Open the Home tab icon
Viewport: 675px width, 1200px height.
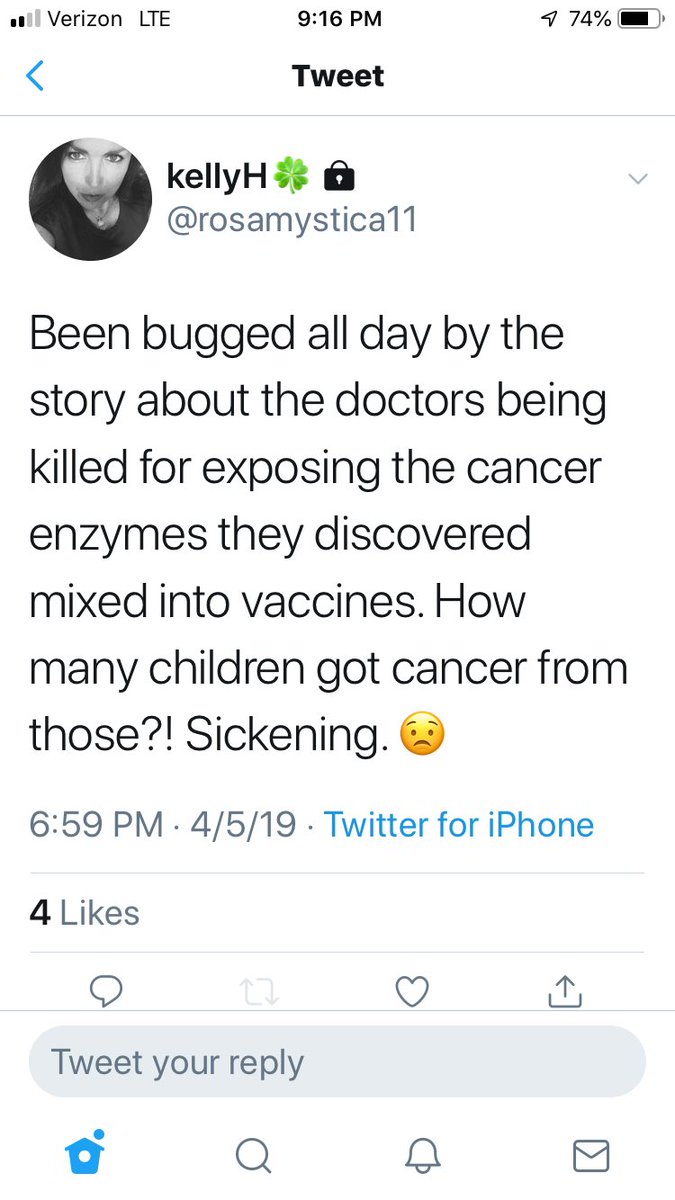(x=86, y=1154)
